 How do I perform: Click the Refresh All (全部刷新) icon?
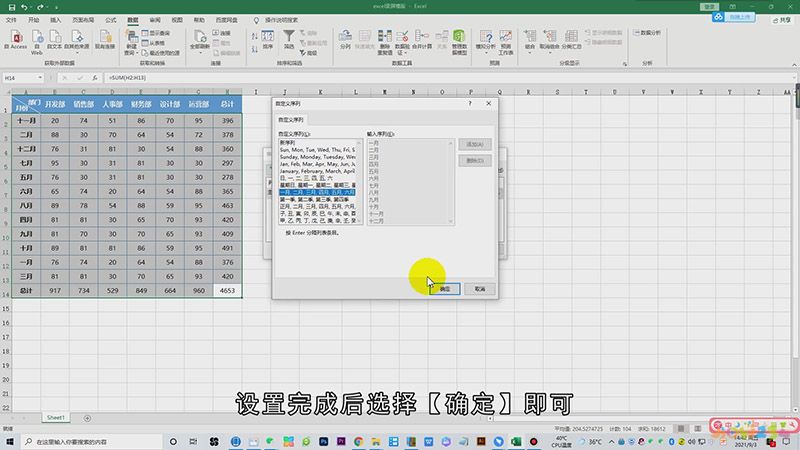pos(199,39)
